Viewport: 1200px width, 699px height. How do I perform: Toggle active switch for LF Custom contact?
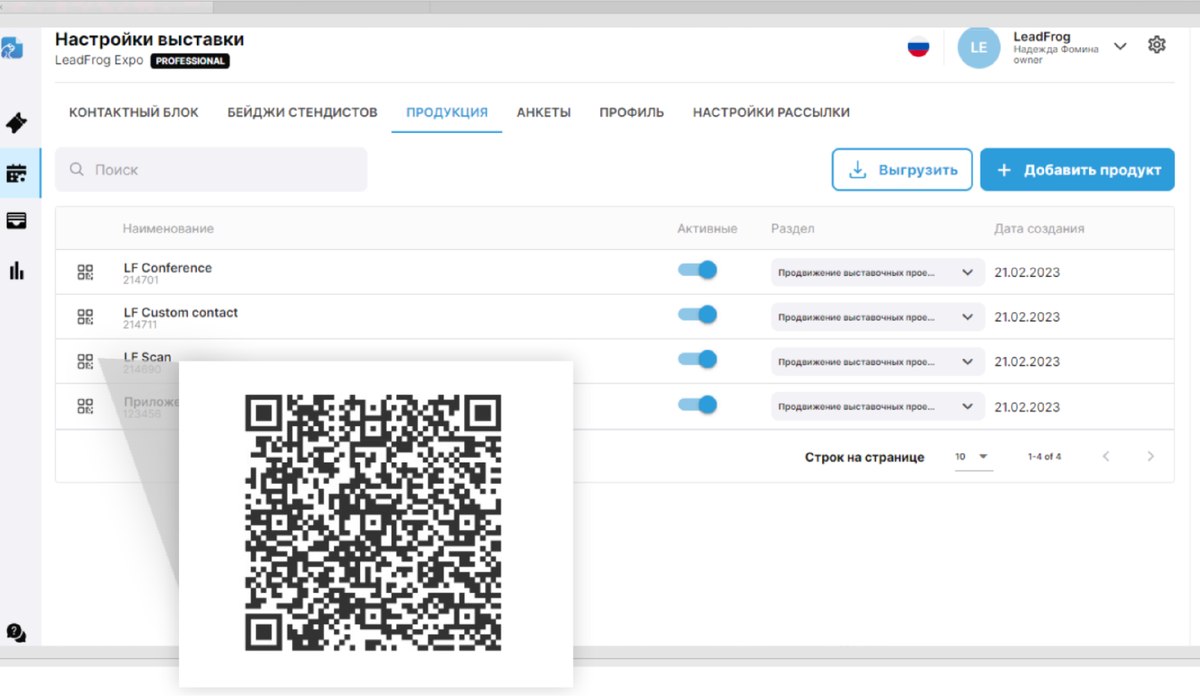tap(698, 314)
